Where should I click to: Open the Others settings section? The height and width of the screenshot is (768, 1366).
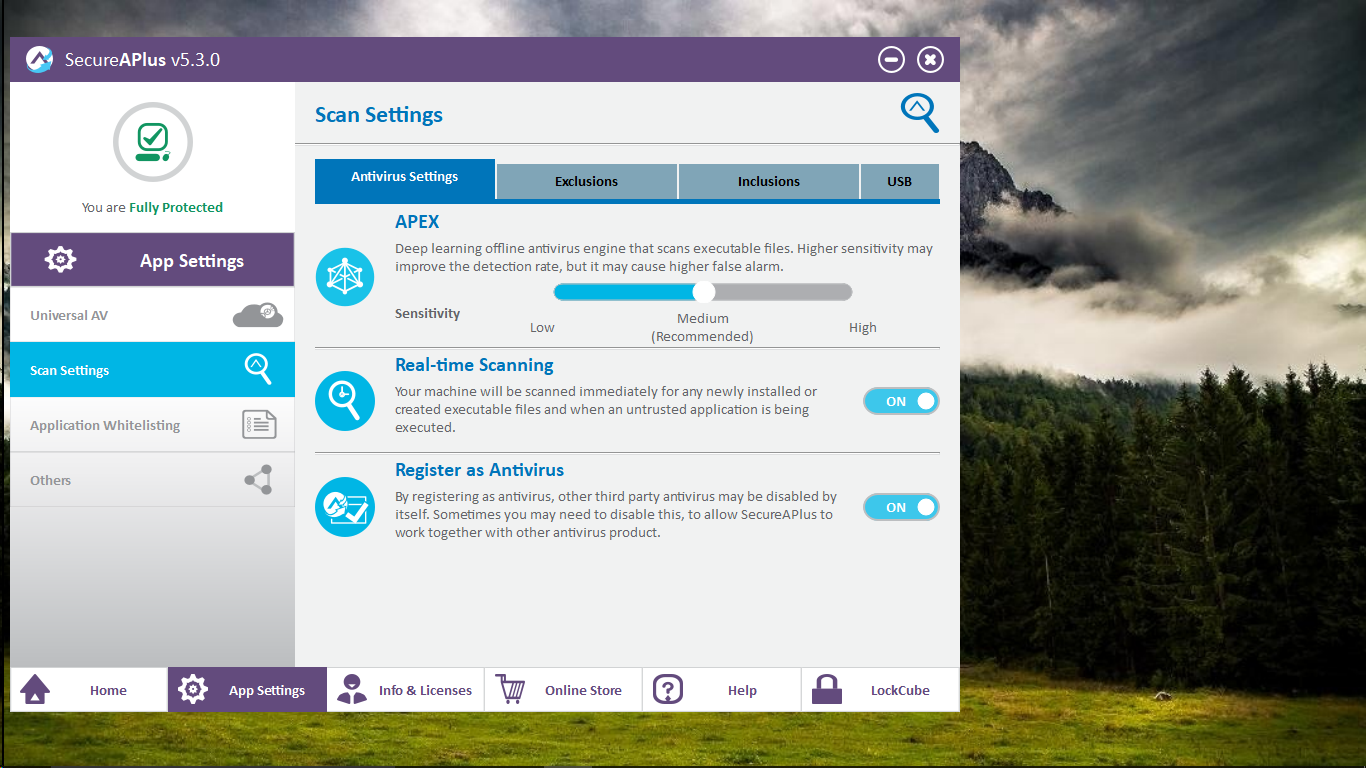[152, 480]
